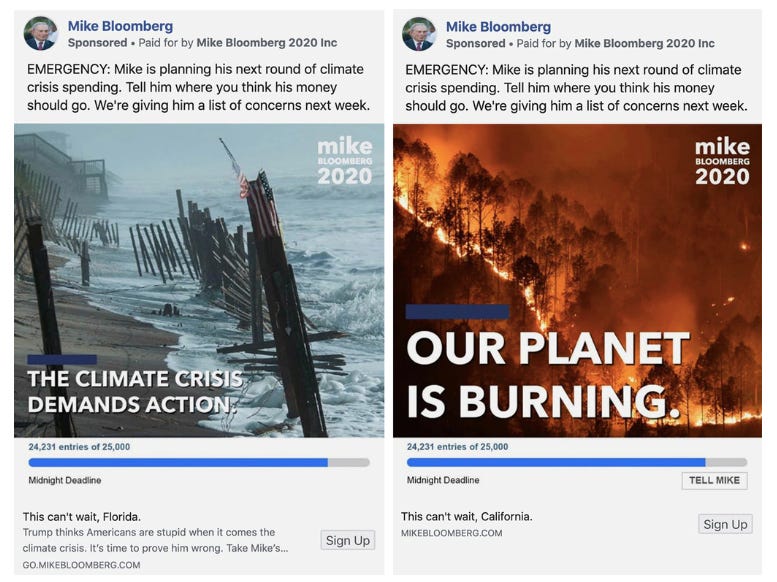Open Mike Bloomberg page name in right ad

click(x=498, y=26)
